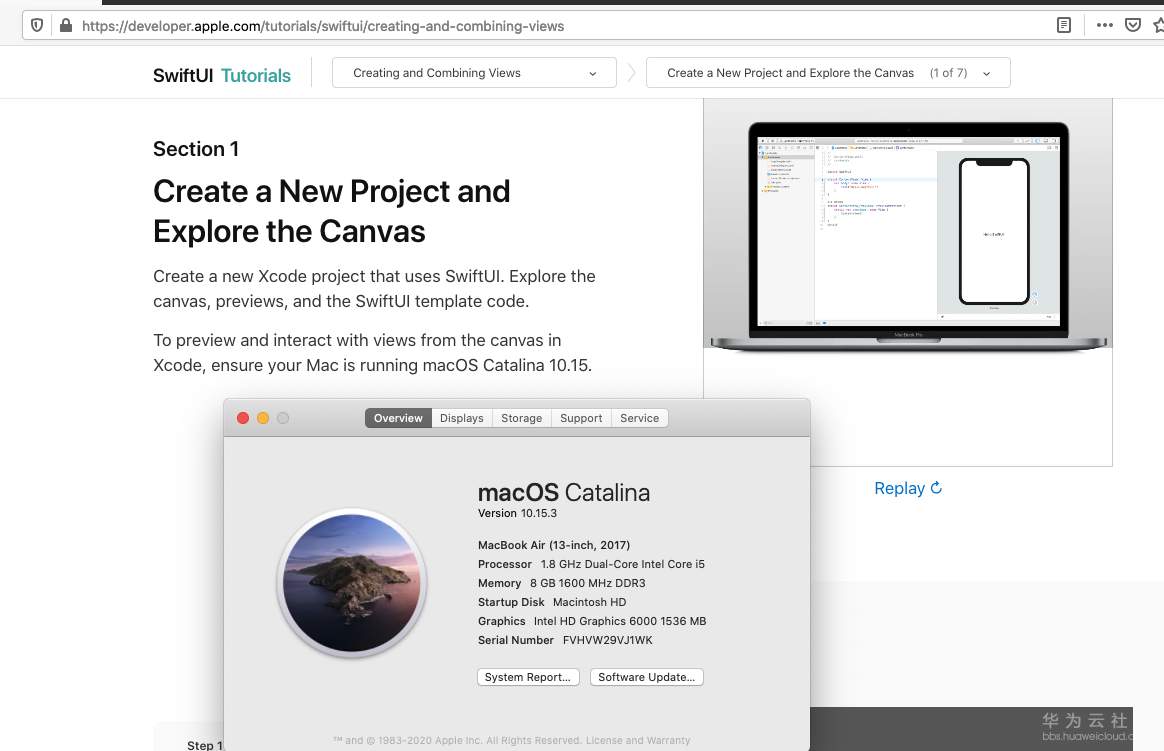Click the Save to Pocket icon
The height and width of the screenshot is (751, 1164).
click(1132, 25)
